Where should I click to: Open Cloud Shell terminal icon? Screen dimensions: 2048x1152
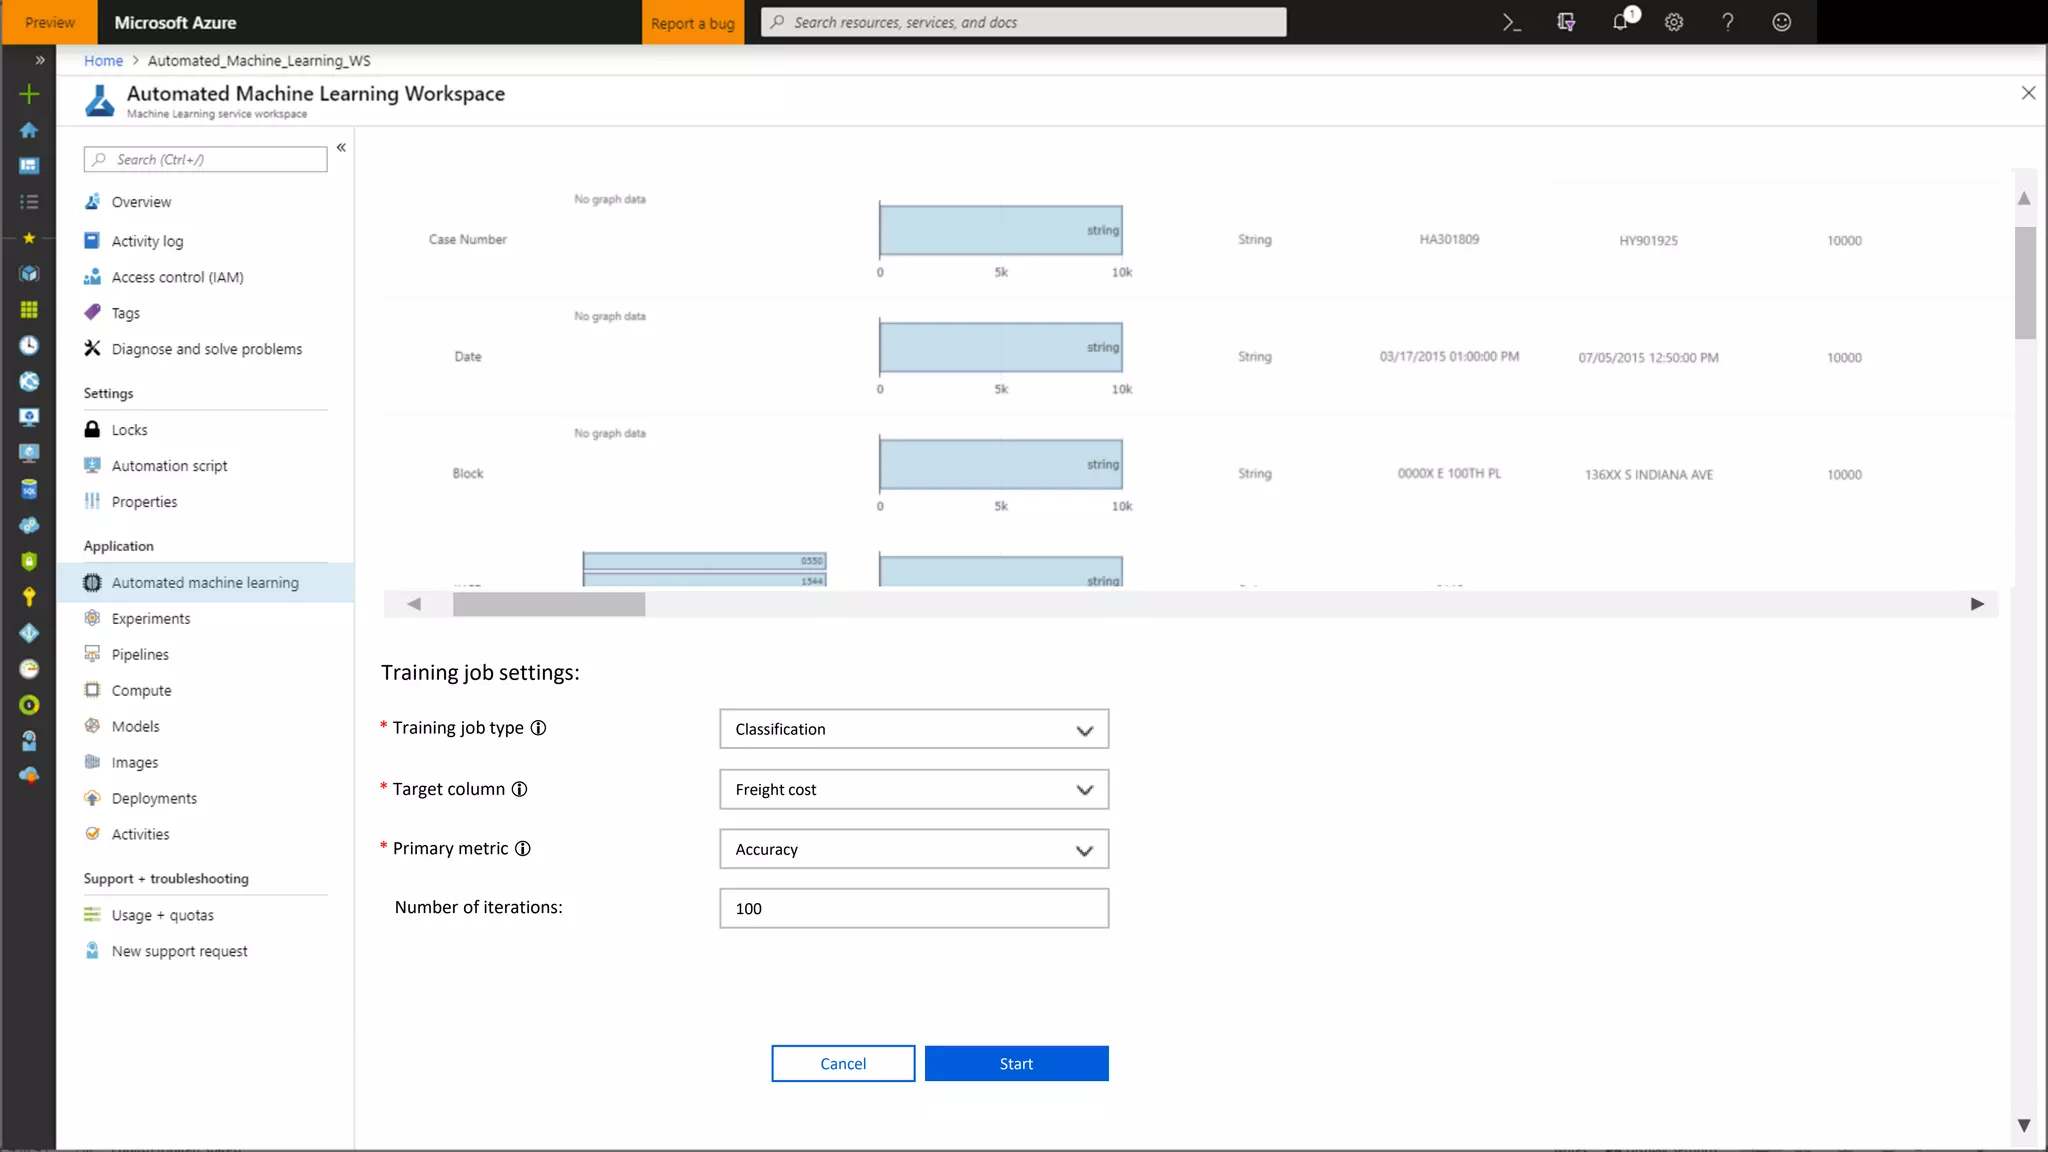click(x=1511, y=22)
